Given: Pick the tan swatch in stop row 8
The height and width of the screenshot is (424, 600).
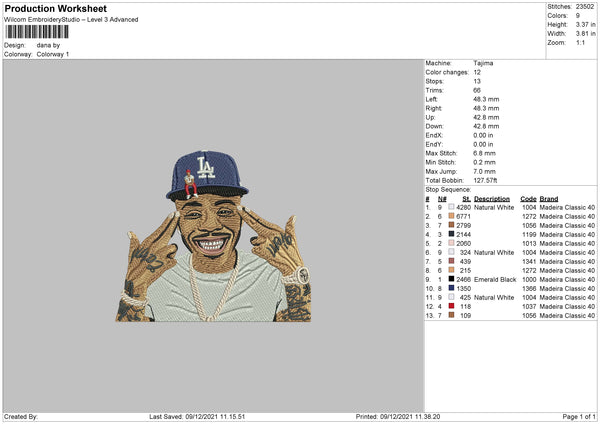Looking at the screenshot, I should pos(451,270).
